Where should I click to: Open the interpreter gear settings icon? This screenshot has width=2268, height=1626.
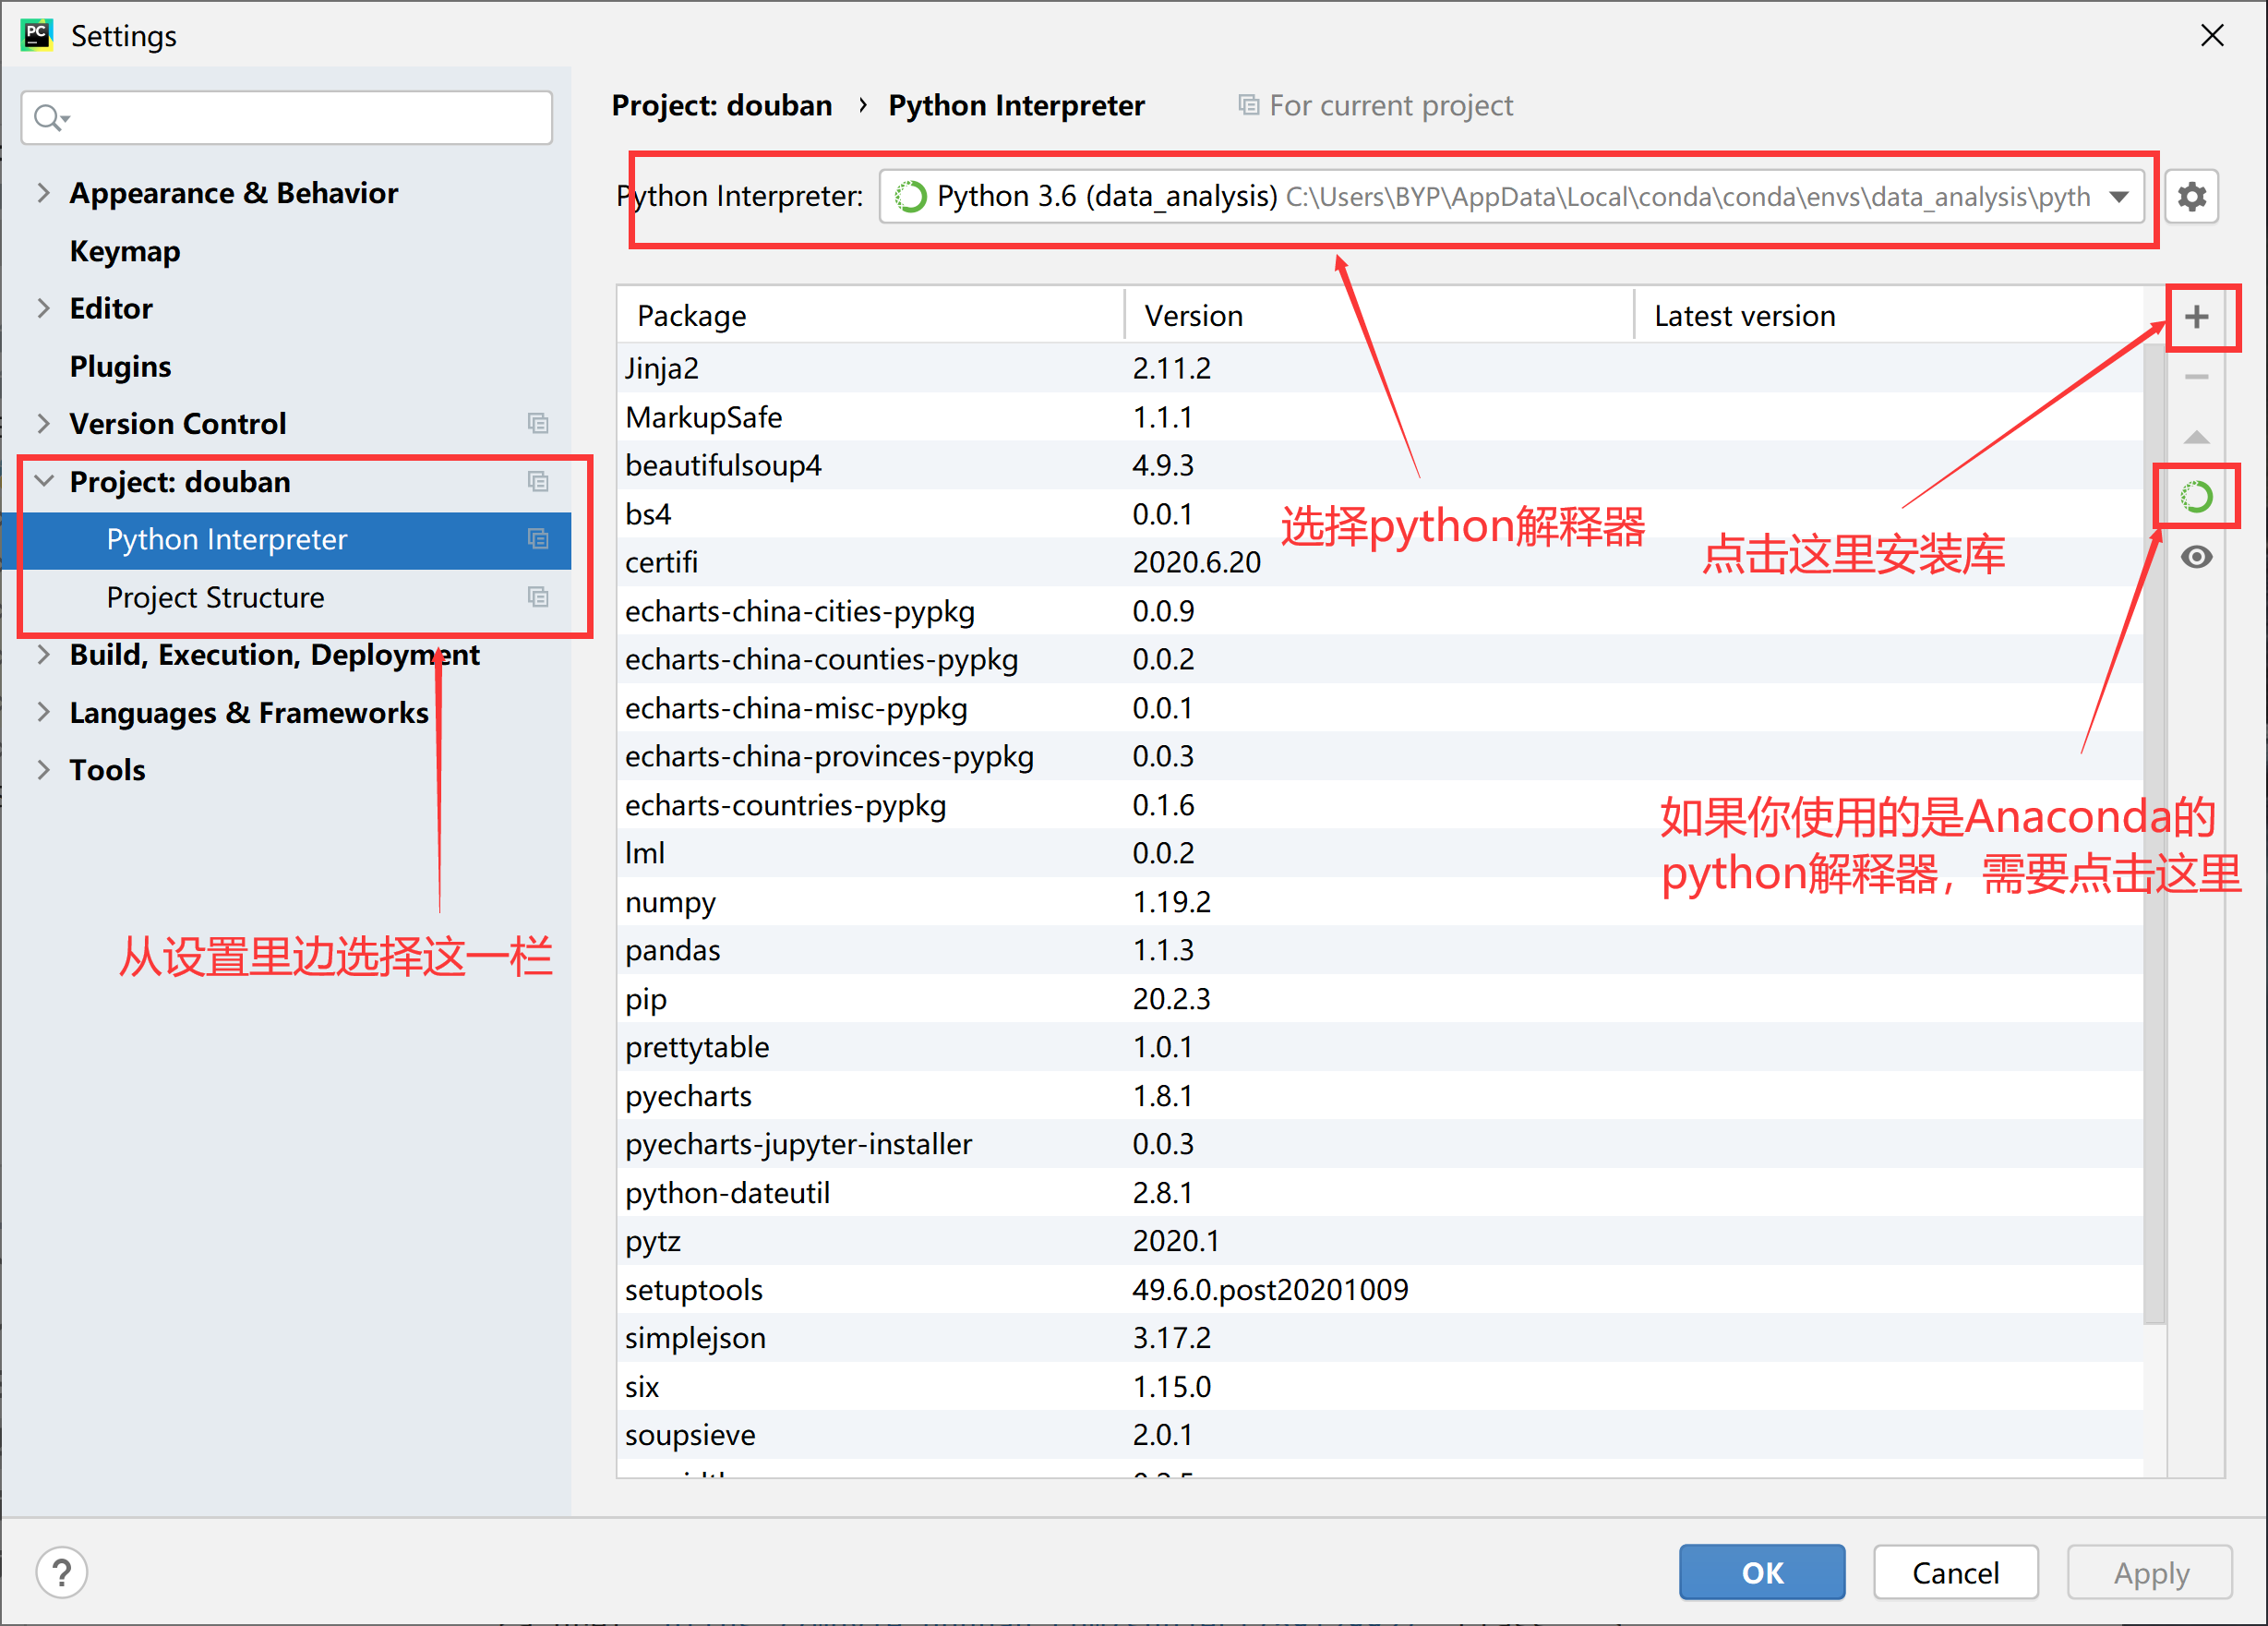click(x=2191, y=196)
